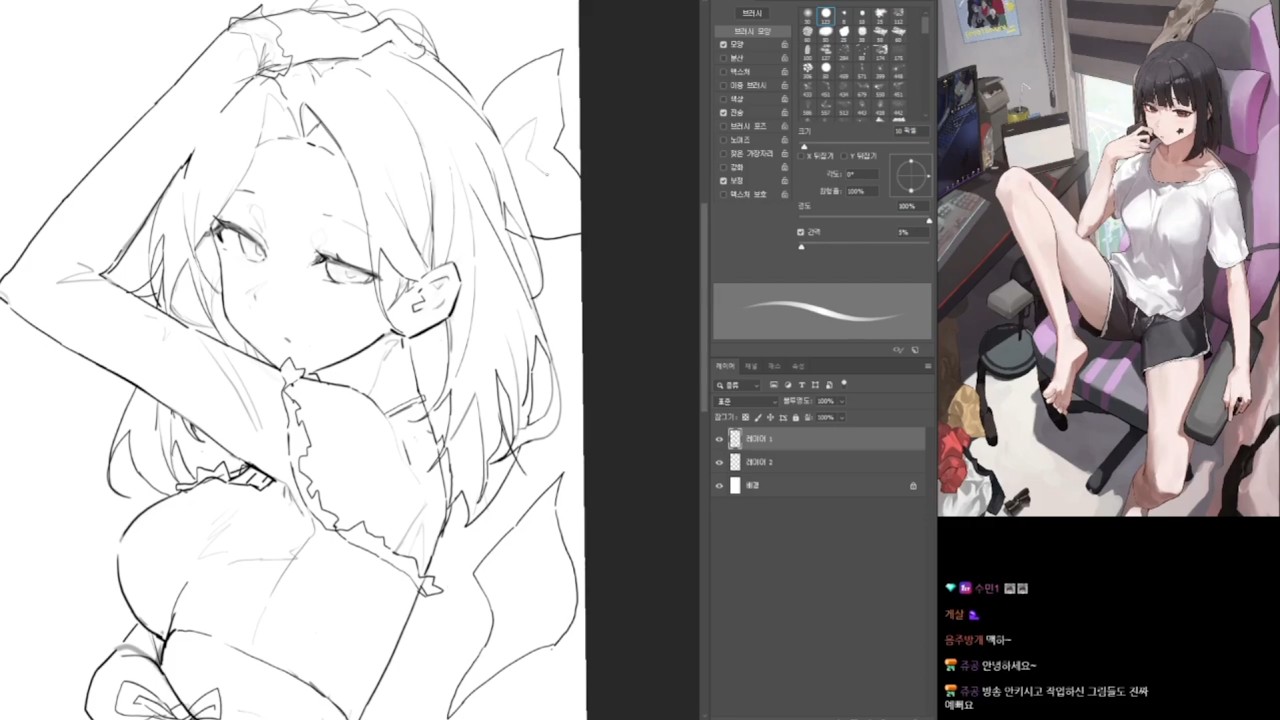This screenshot has width=1280, height=720.
Task: Switch to the 채널 channels tab
Action: pos(751,366)
